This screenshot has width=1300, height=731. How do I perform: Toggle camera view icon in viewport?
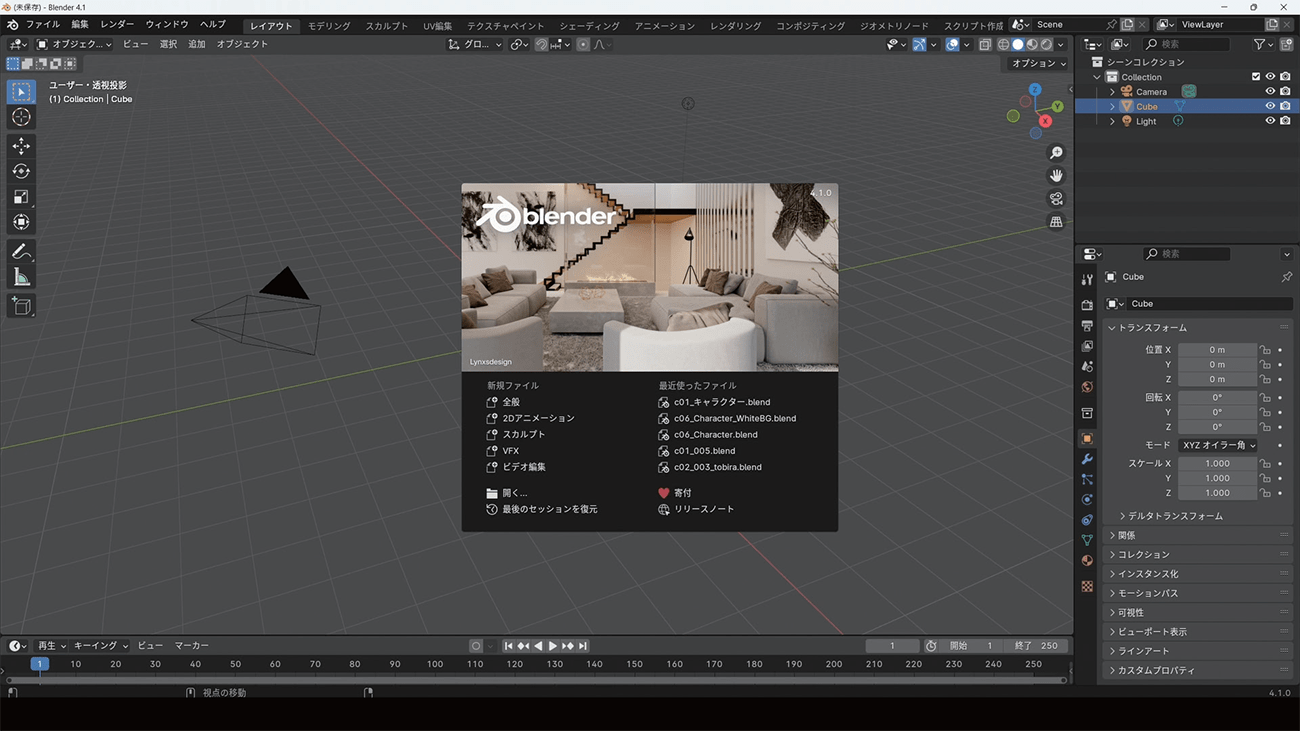[x=1056, y=199]
